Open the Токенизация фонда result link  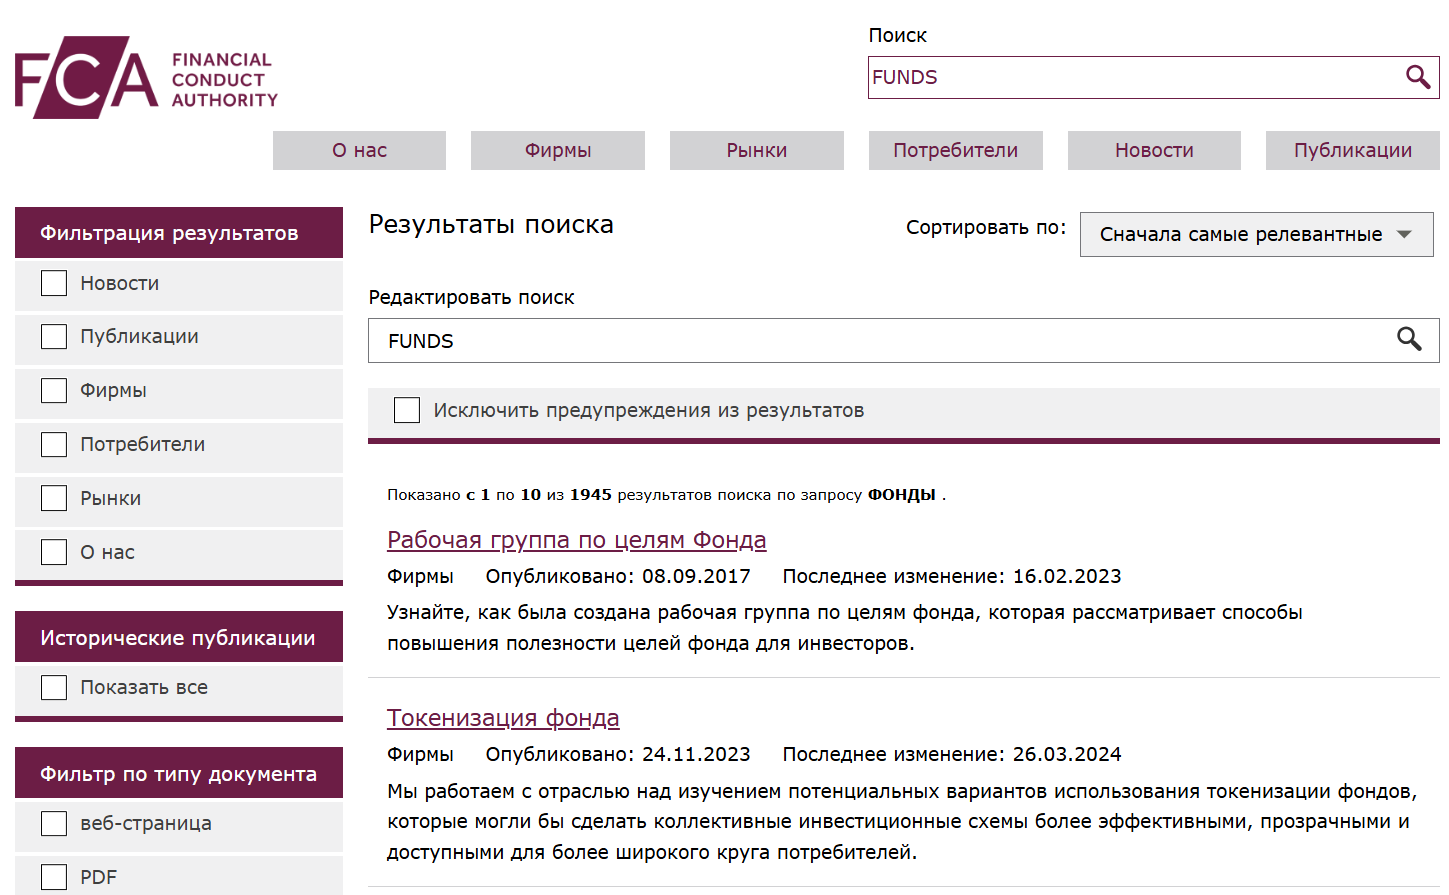[x=503, y=717]
